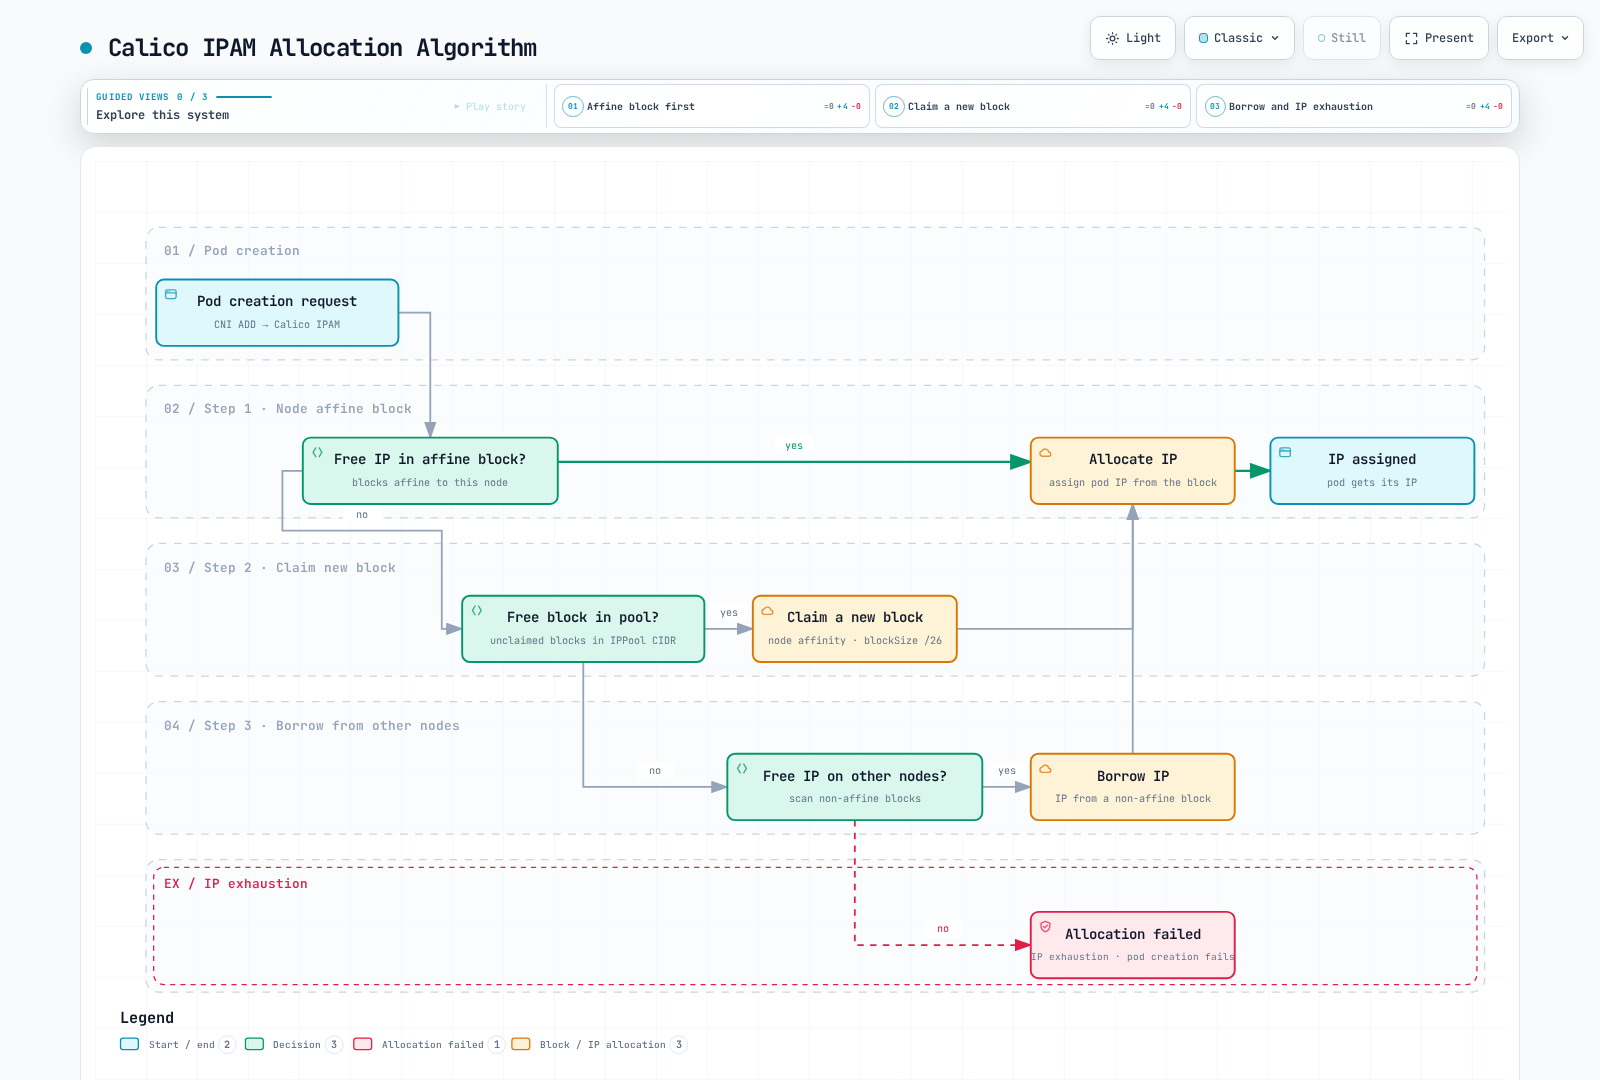Click cloud icon on Claim a new block

click(x=767, y=610)
